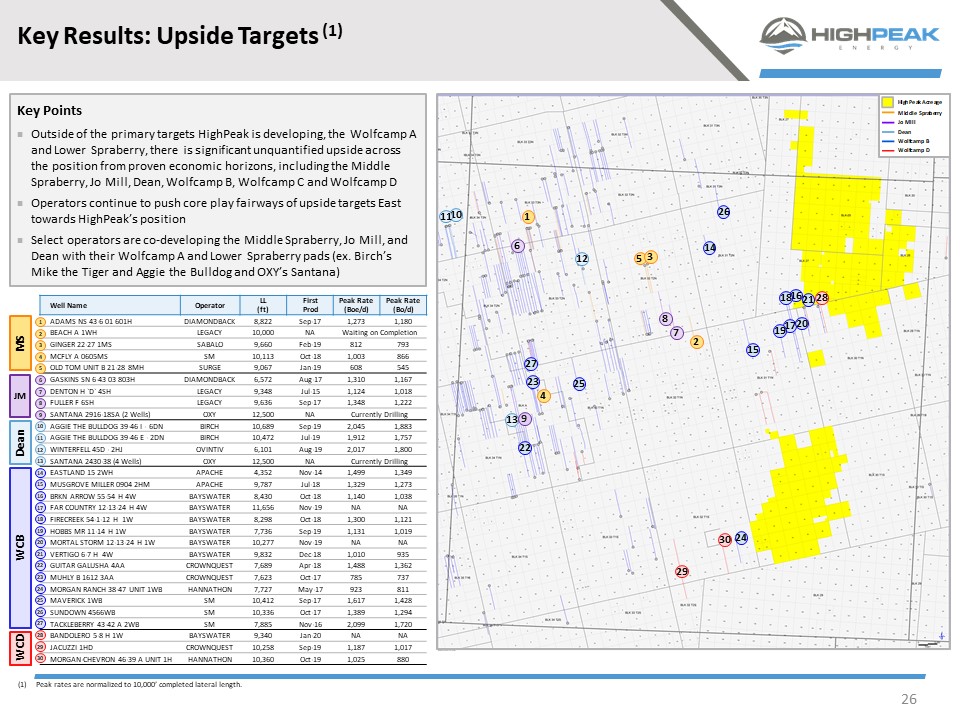Viewport: 960px width, 720px height.
Task: Click map marker 24 beside marker 30
Action: (741, 538)
